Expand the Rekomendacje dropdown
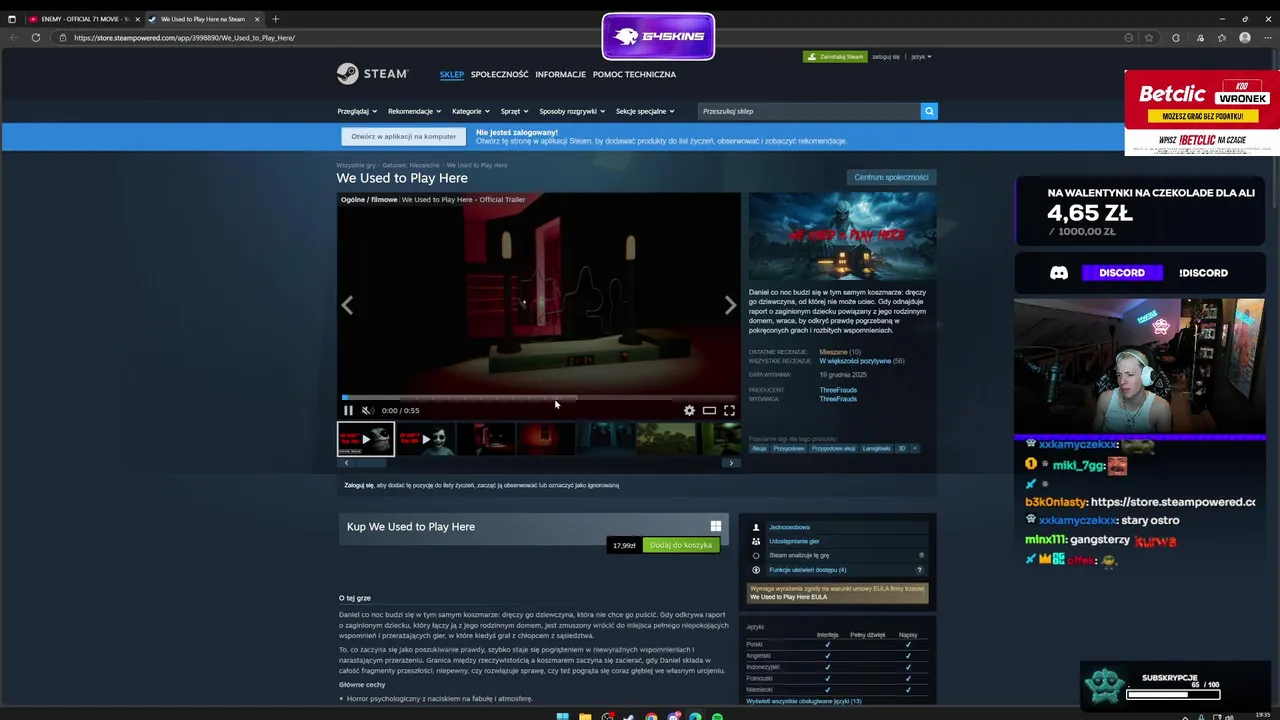 click(x=414, y=111)
